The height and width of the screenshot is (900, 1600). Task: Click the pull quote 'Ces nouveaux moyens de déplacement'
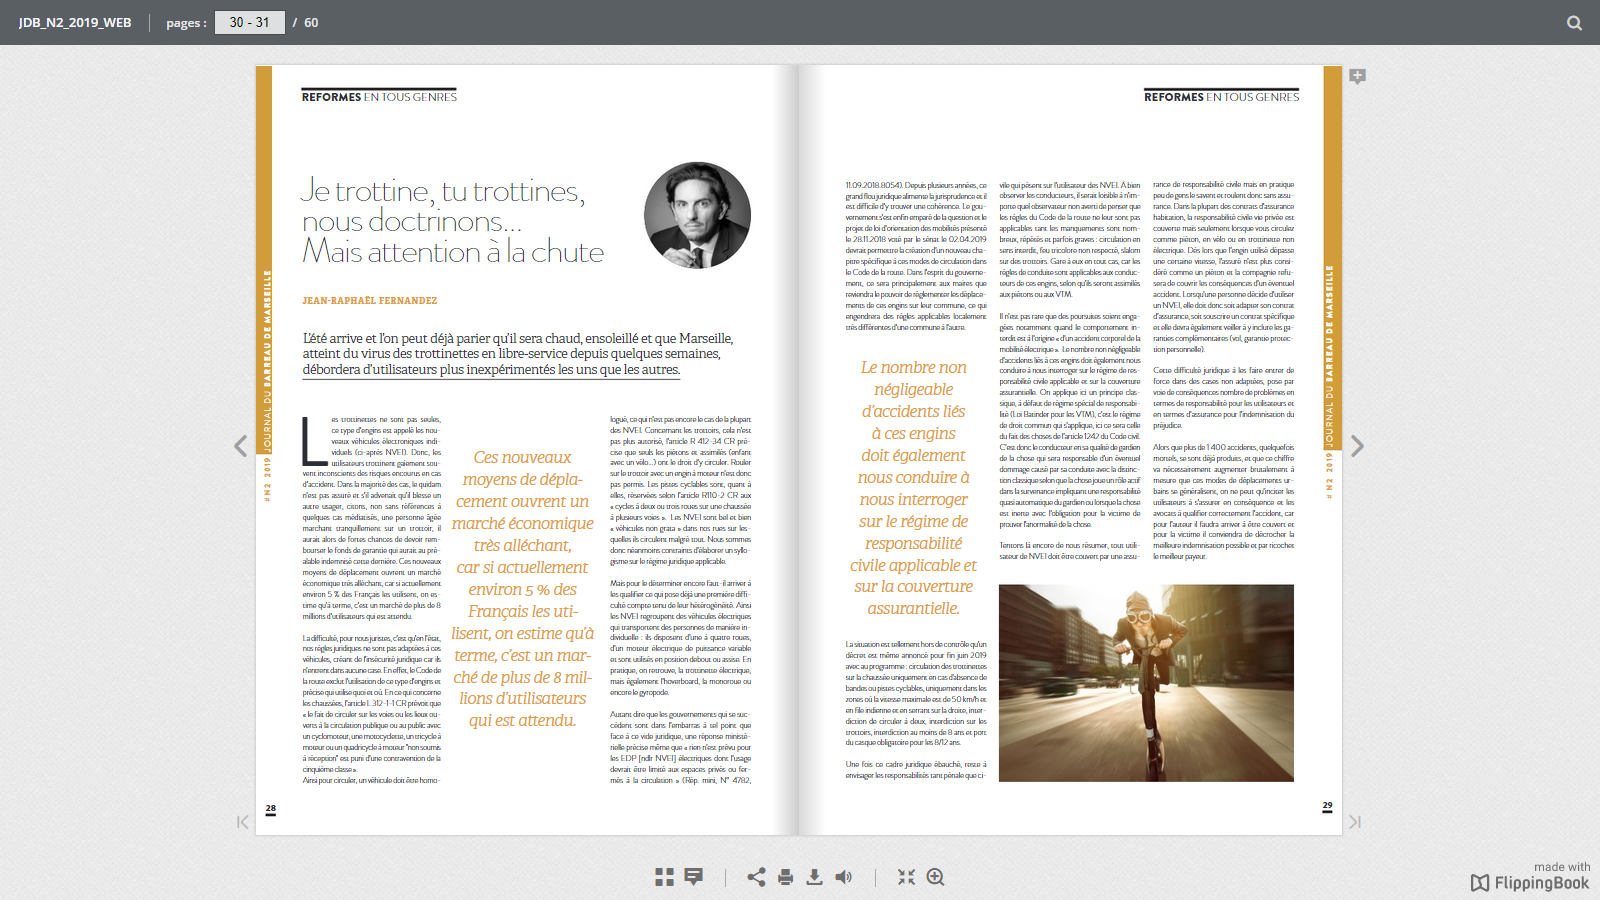pyautogui.click(x=522, y=589)
